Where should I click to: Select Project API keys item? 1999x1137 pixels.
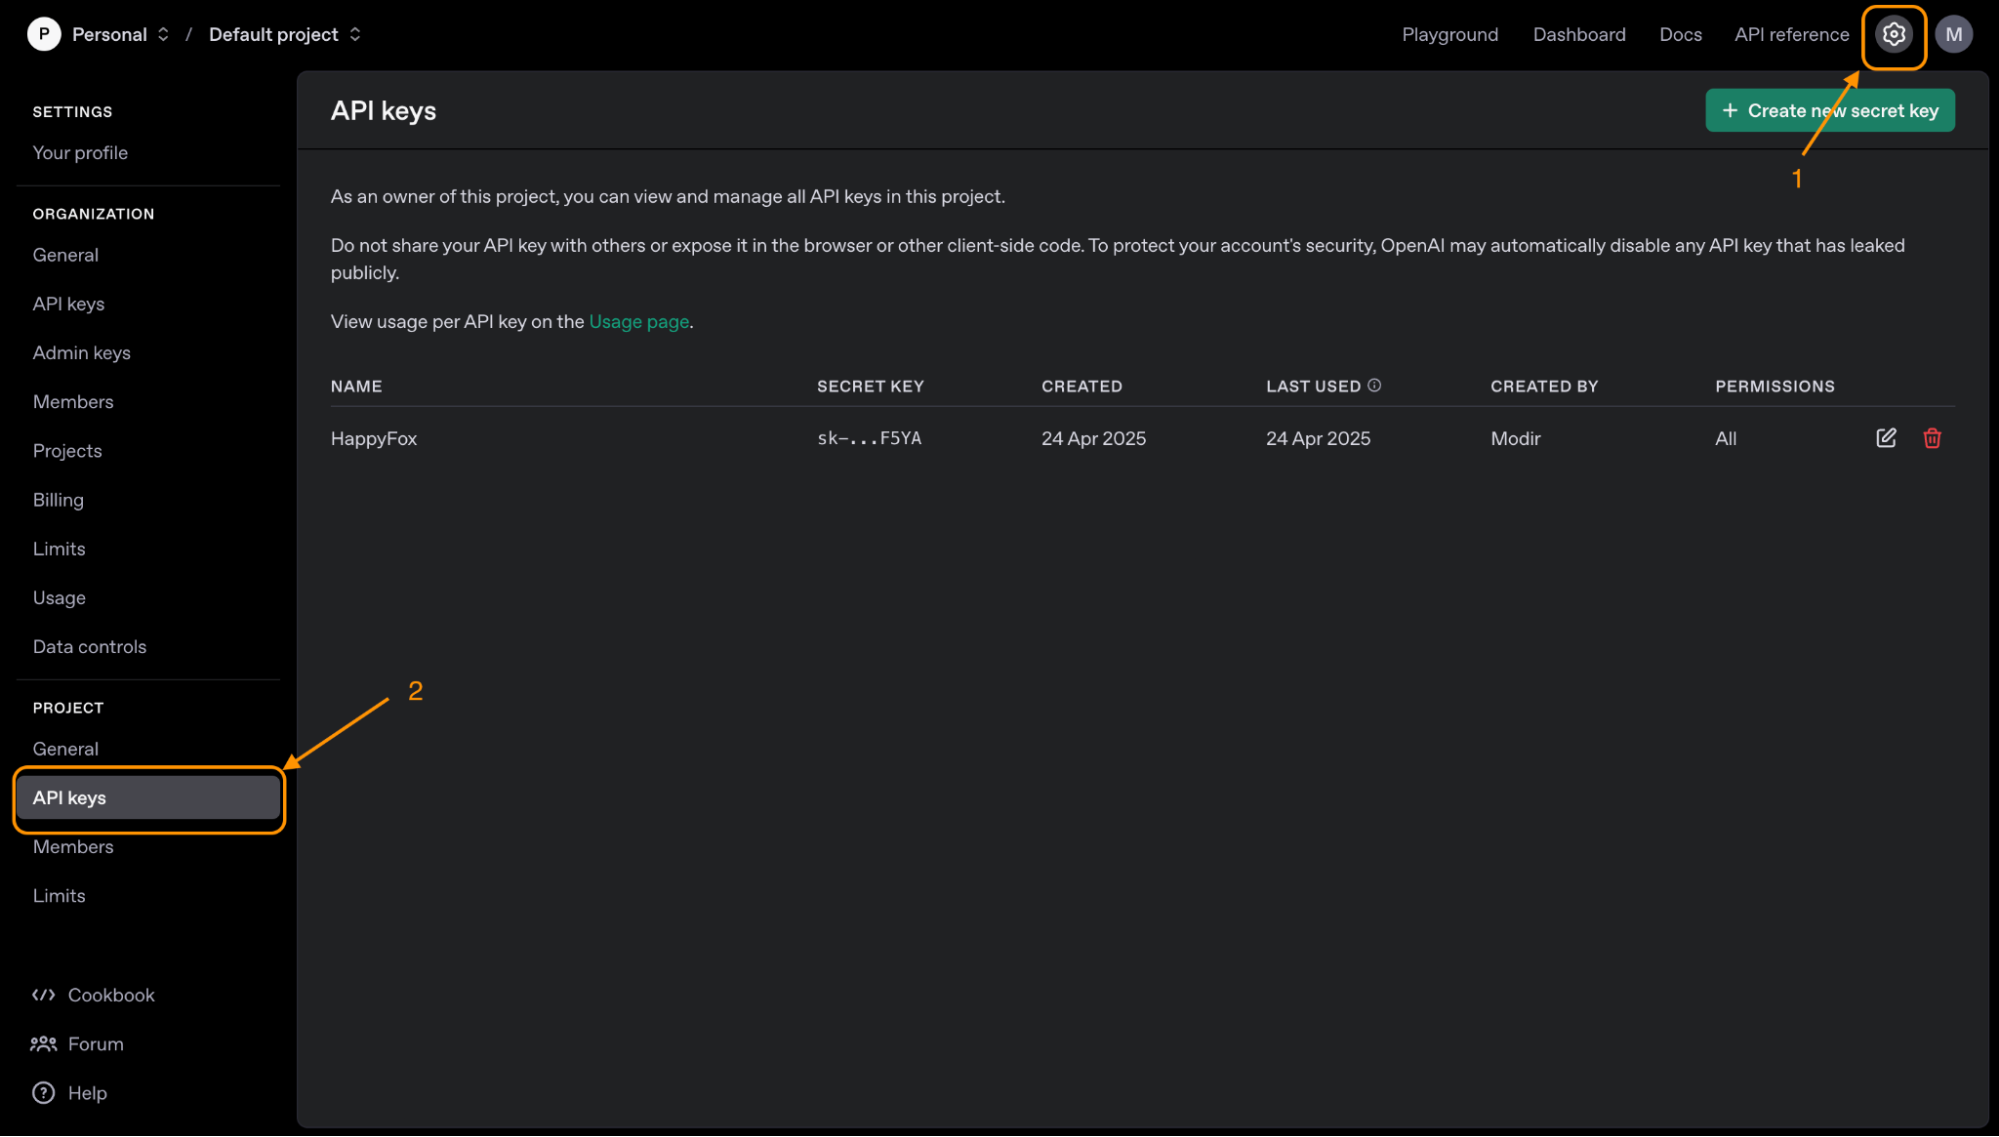(148, 798)
